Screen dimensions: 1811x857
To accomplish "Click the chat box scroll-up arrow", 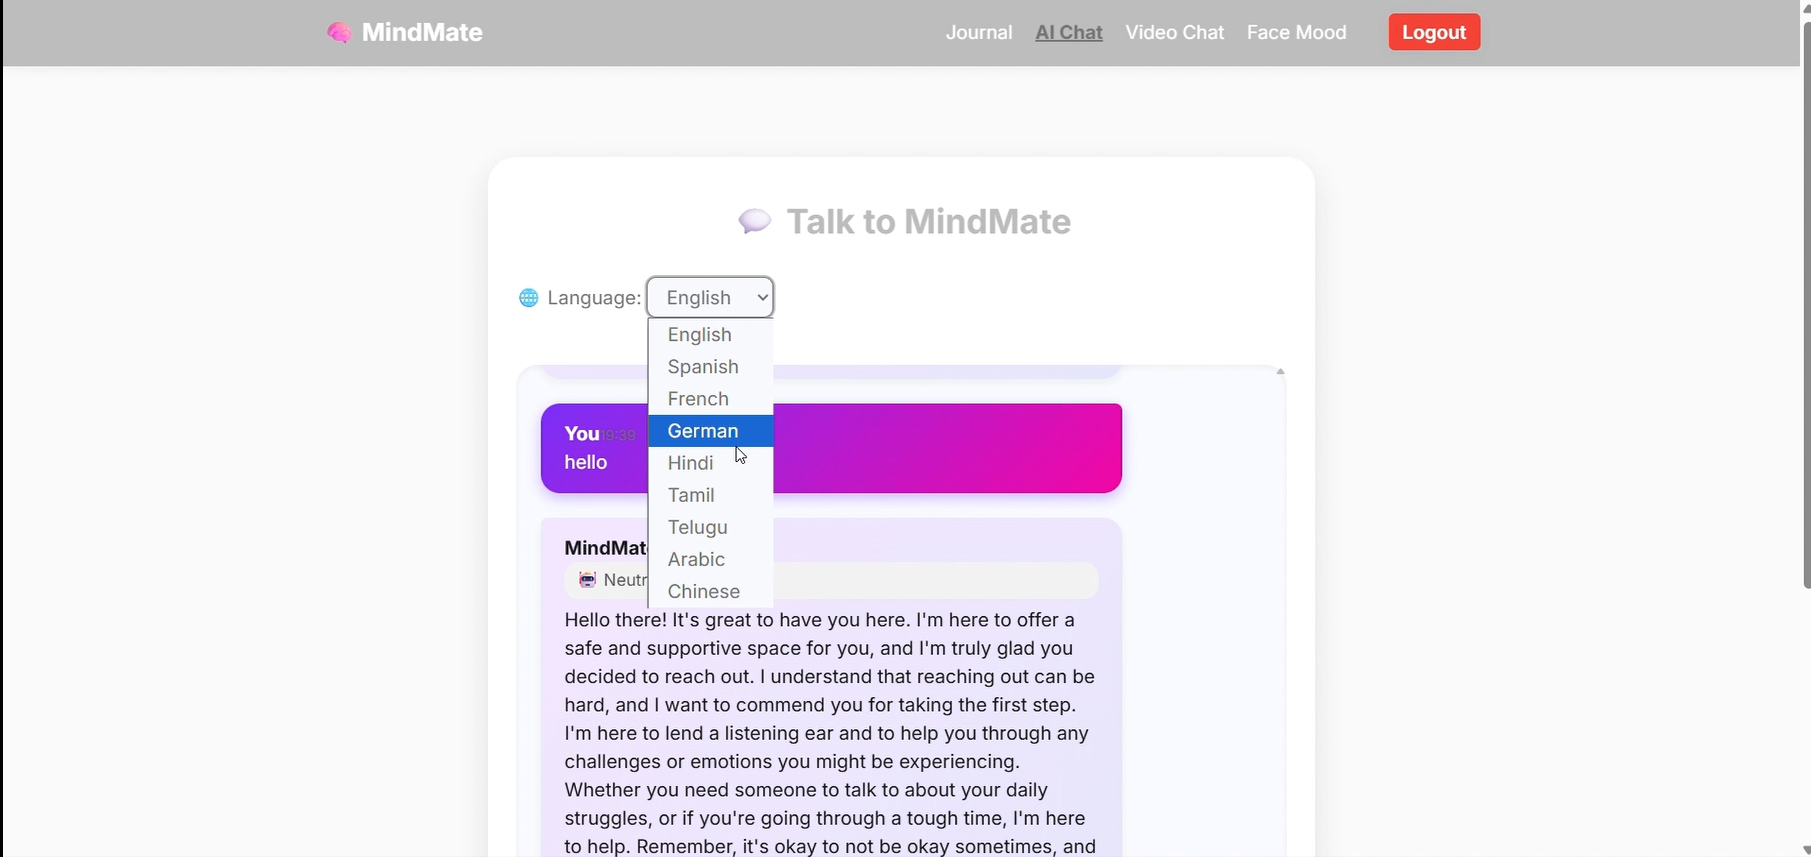I will 1280,372.
